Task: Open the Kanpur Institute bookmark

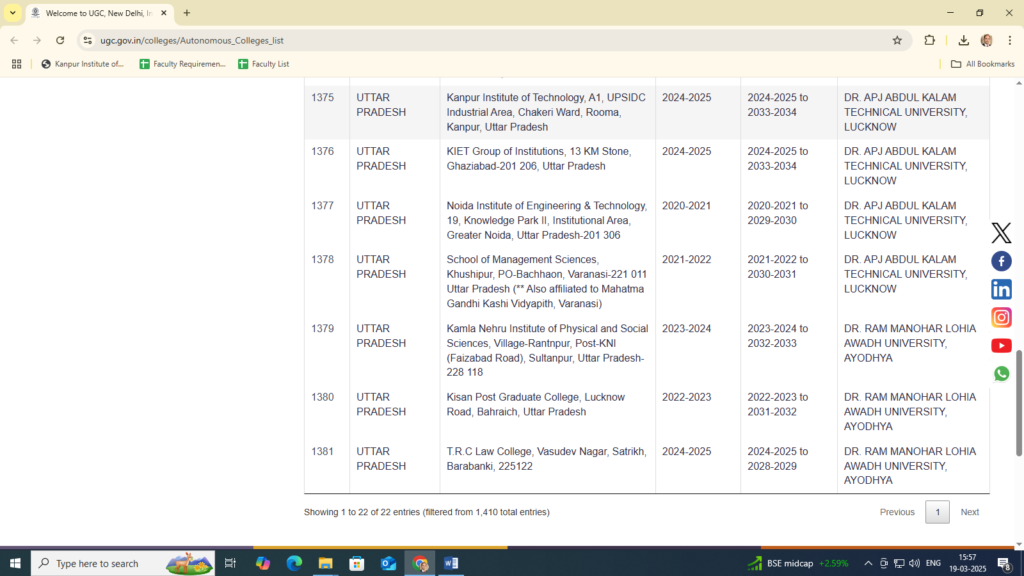Action: coord(82,64)
